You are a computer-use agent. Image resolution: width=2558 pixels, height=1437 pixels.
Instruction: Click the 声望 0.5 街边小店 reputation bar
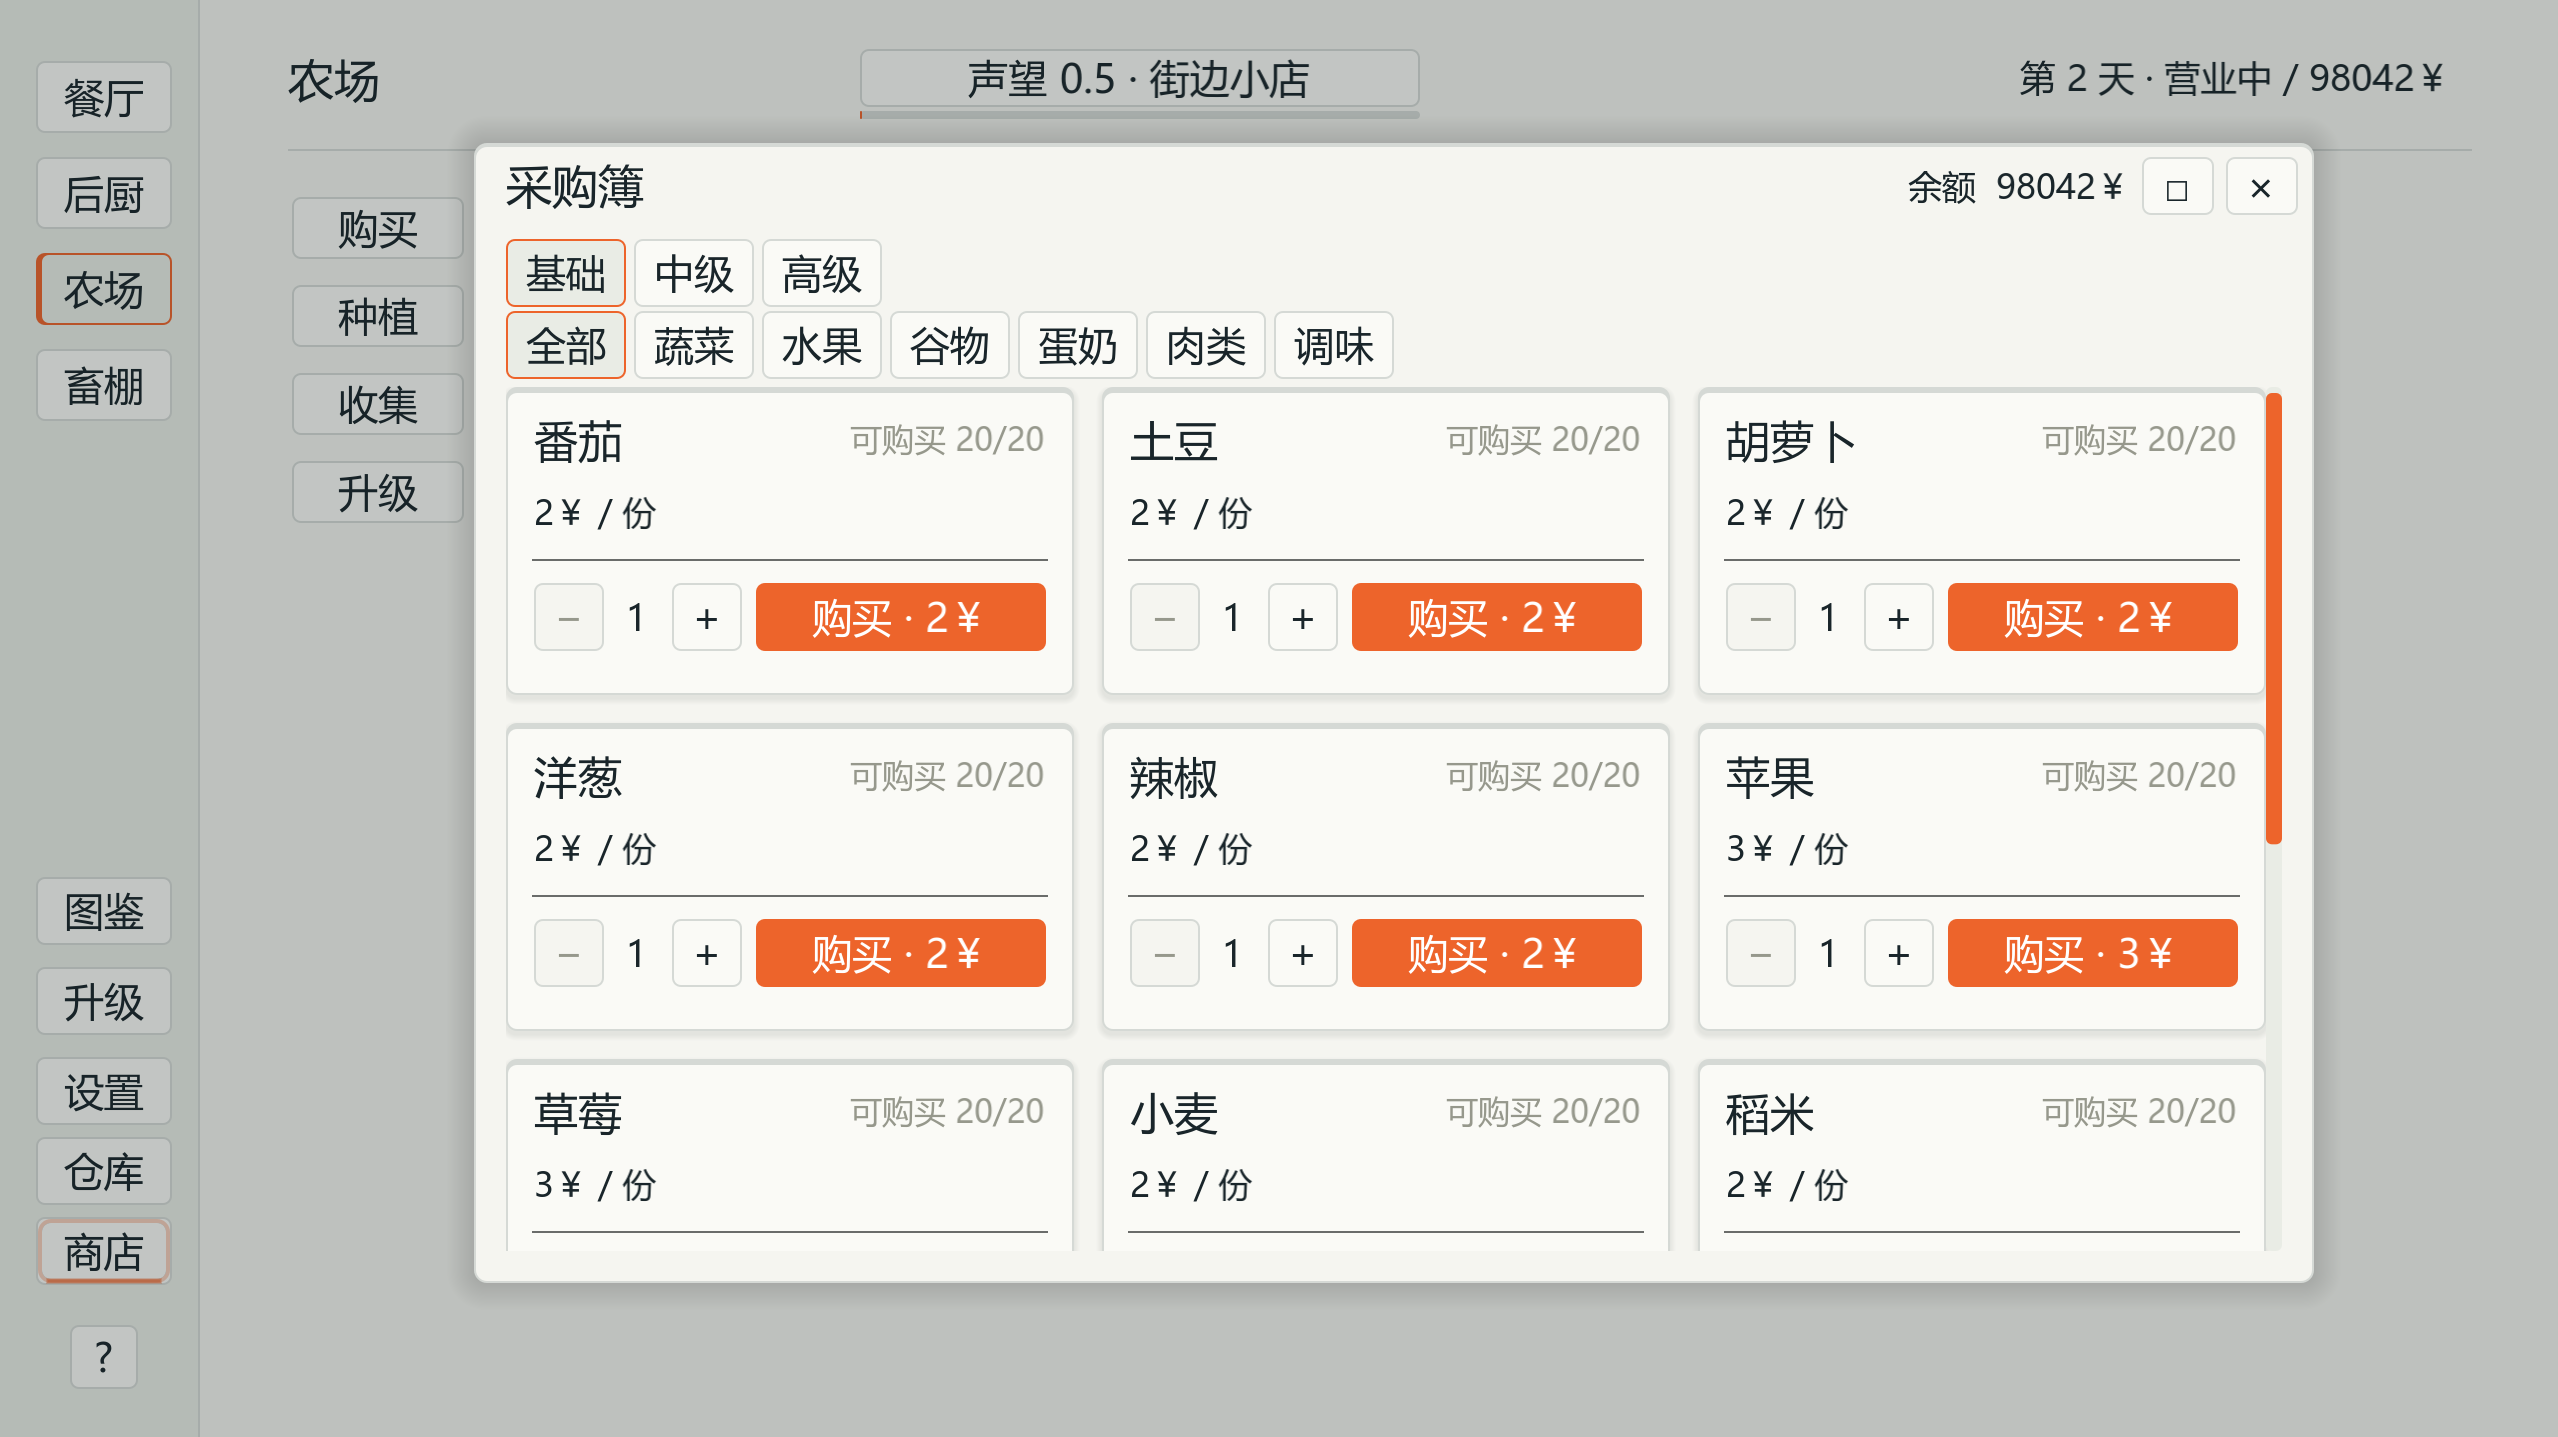tap(1140, 78)
